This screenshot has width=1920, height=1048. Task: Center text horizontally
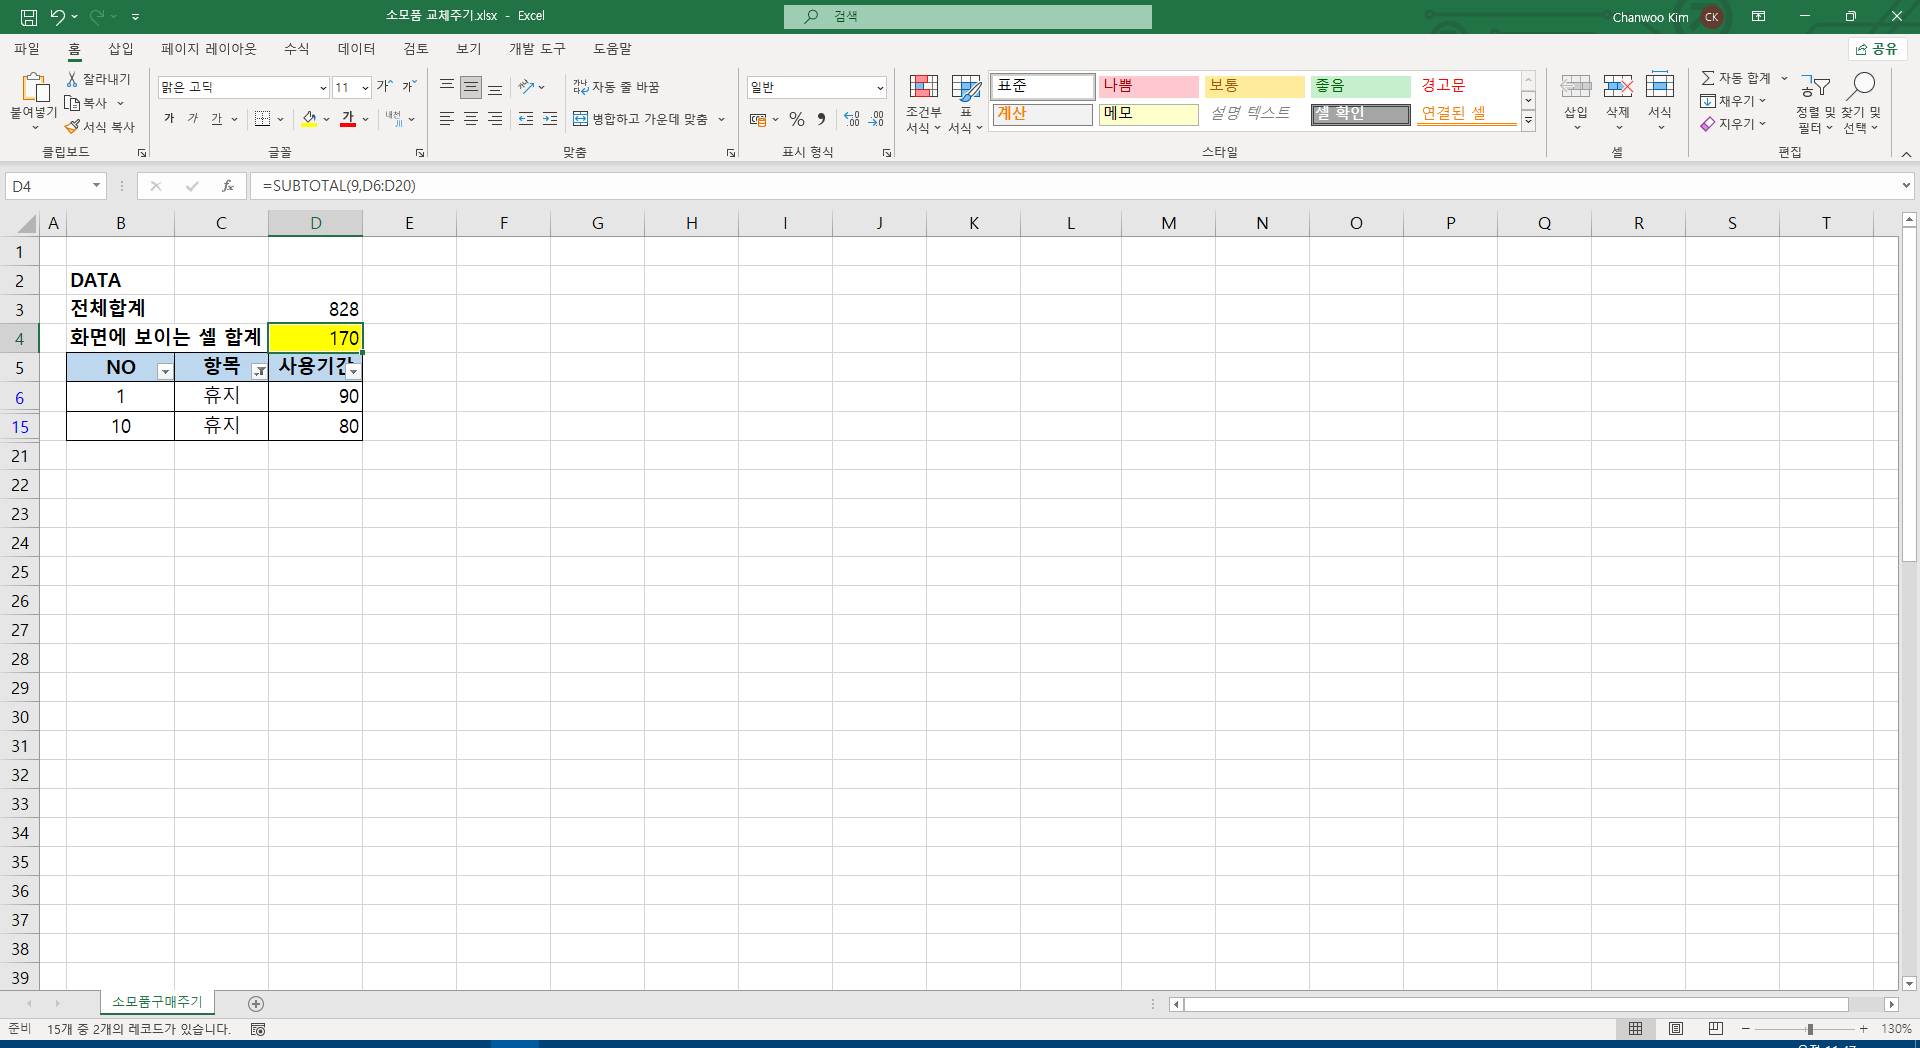471,119
